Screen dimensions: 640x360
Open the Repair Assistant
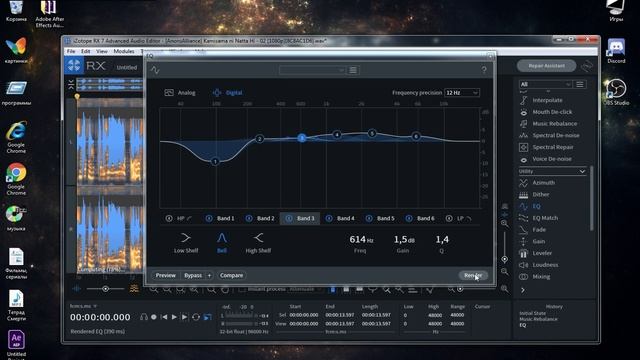coord(547,66)
